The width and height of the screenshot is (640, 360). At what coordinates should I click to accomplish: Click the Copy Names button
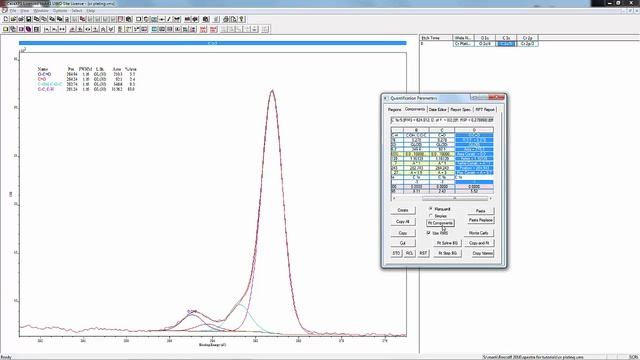[482, 253]
